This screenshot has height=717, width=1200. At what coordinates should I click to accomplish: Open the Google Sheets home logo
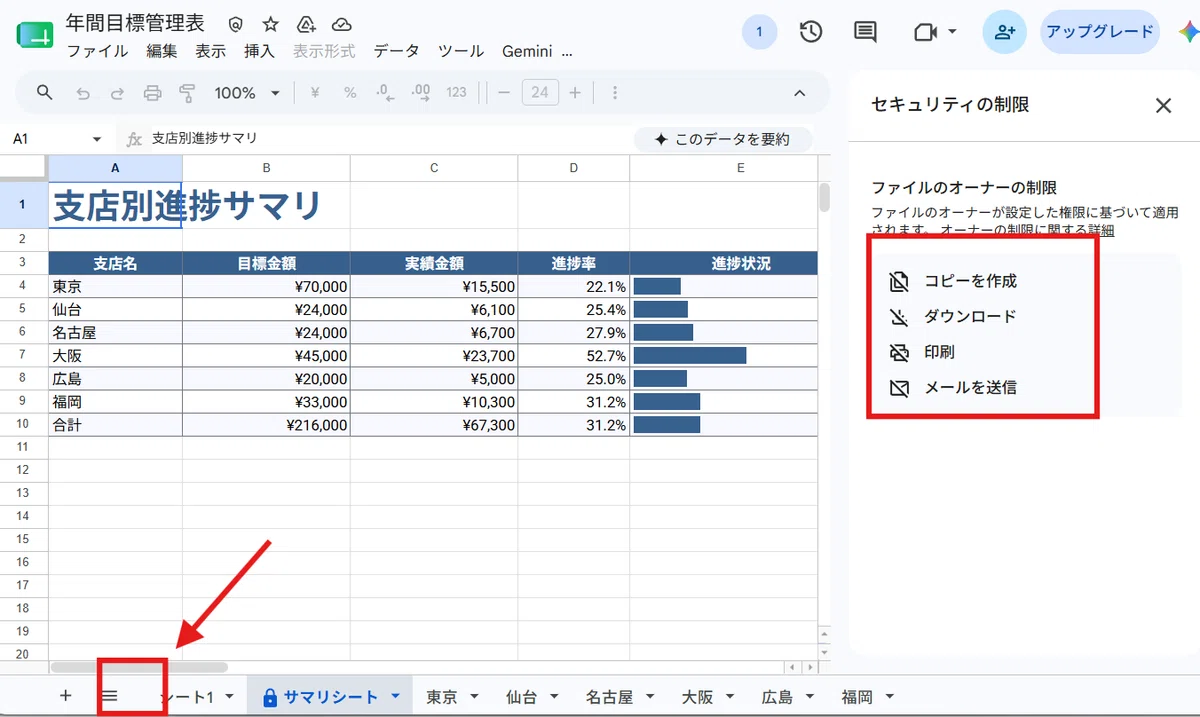click(x=35, y=35)
